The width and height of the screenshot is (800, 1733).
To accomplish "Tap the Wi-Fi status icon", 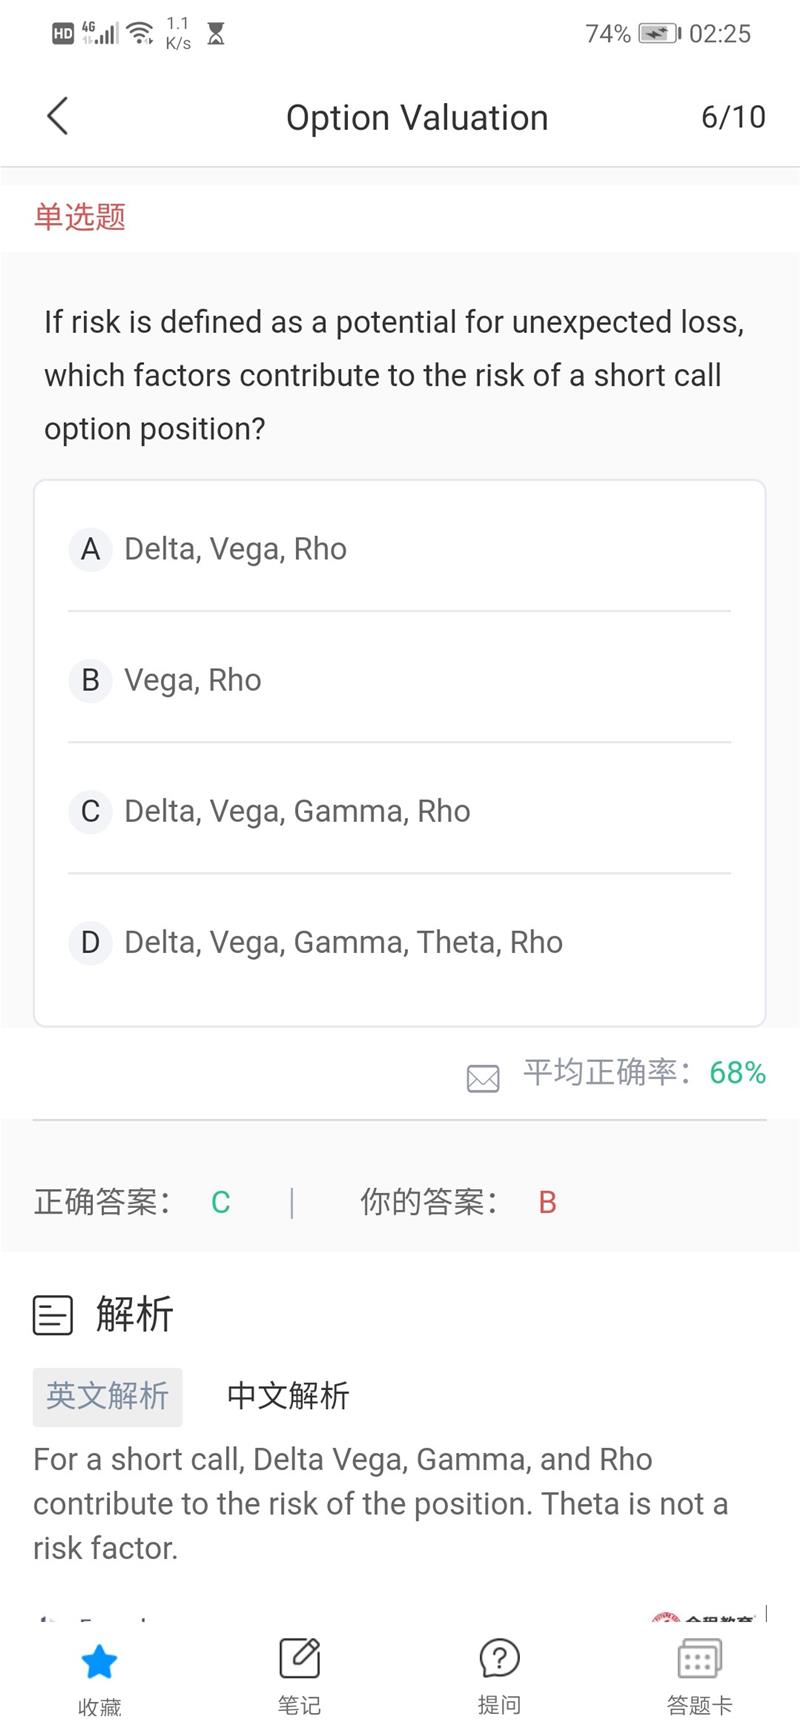I will click(142, 35).
